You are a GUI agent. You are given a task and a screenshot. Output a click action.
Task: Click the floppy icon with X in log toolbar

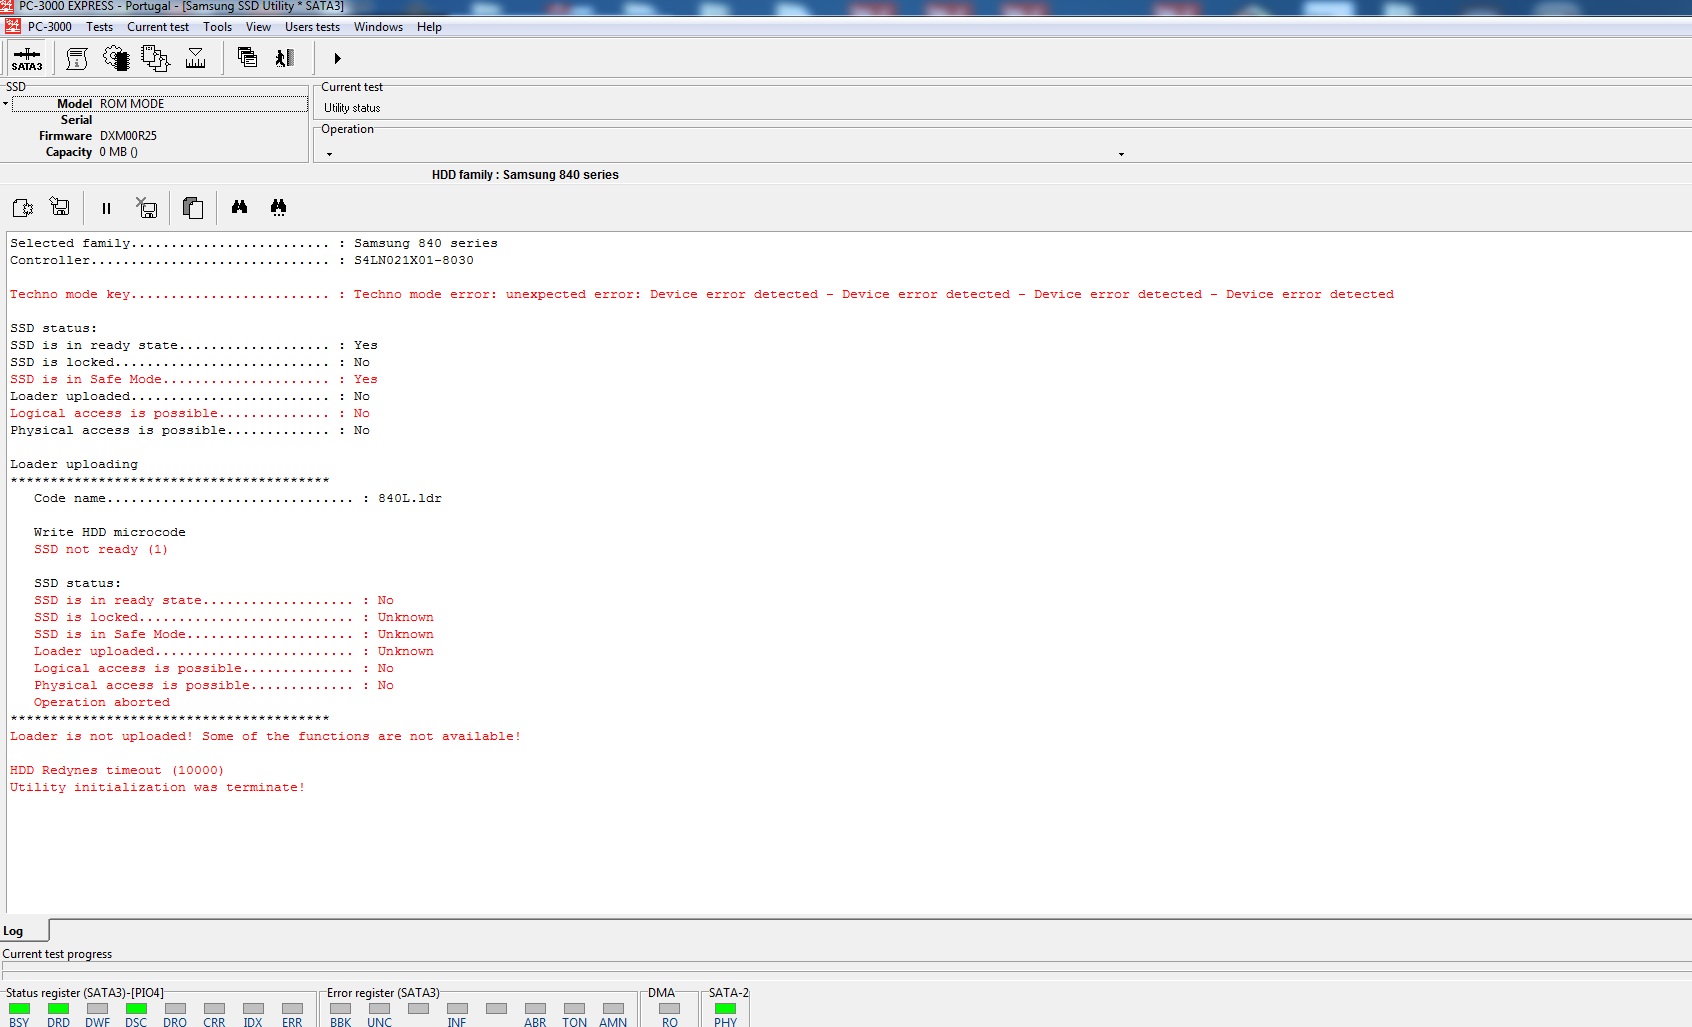[146, 207]
